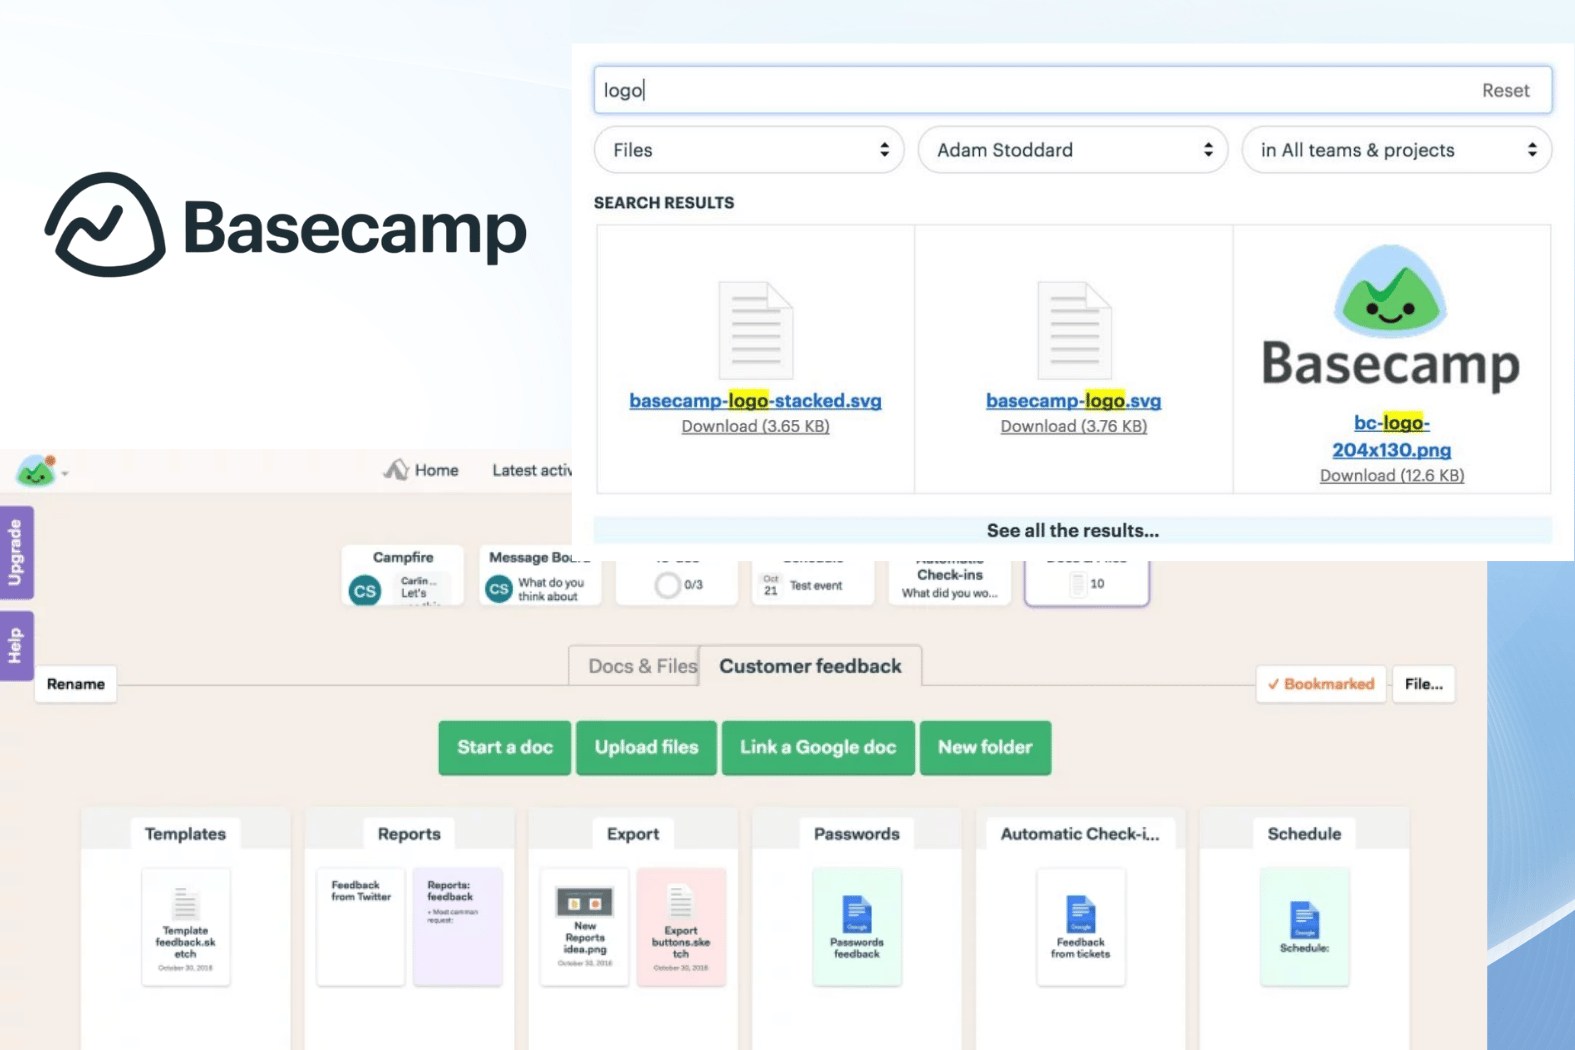The image size is (1575, 1050).
Task: Open basecamp-logo.svg link
Action: 1073,401
